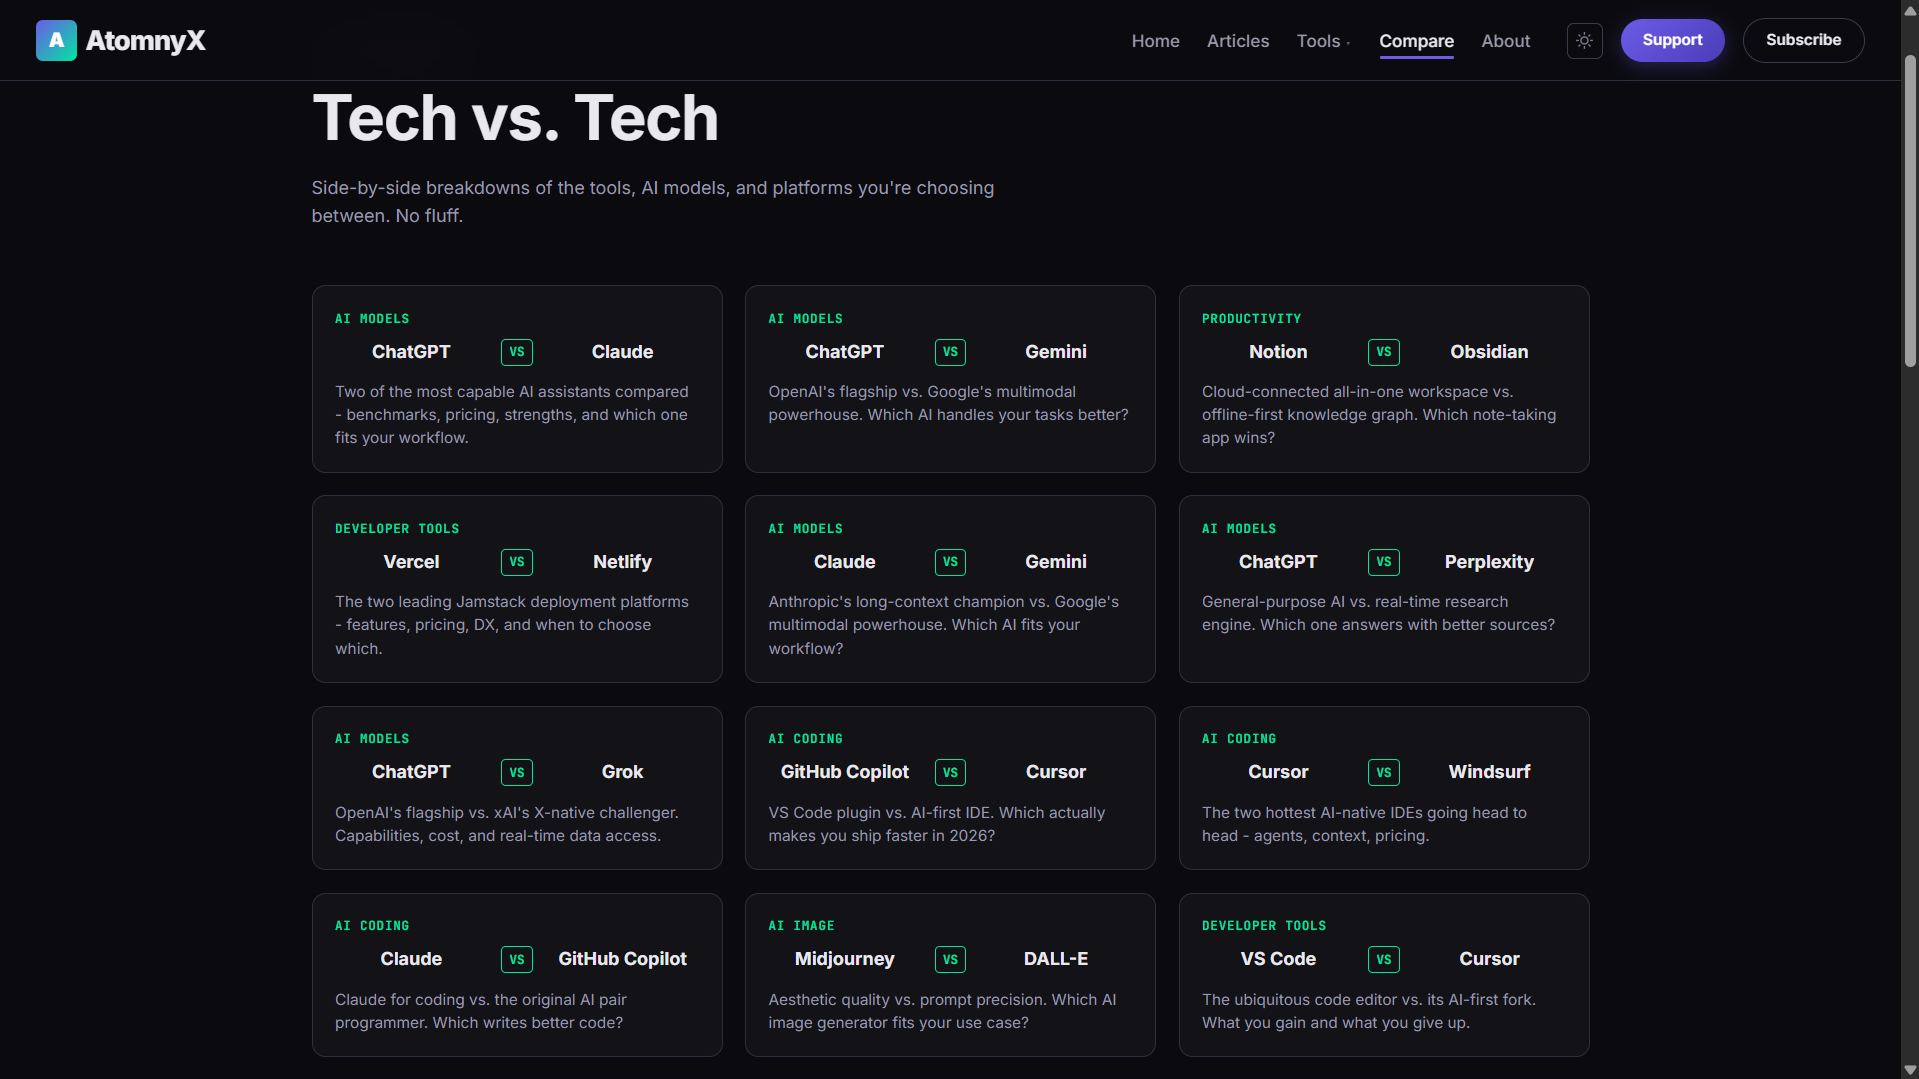Screen dimensions: 1919x1079
Task: Expand the Tools dropdown menu
Action: (x=1322, y=41)
